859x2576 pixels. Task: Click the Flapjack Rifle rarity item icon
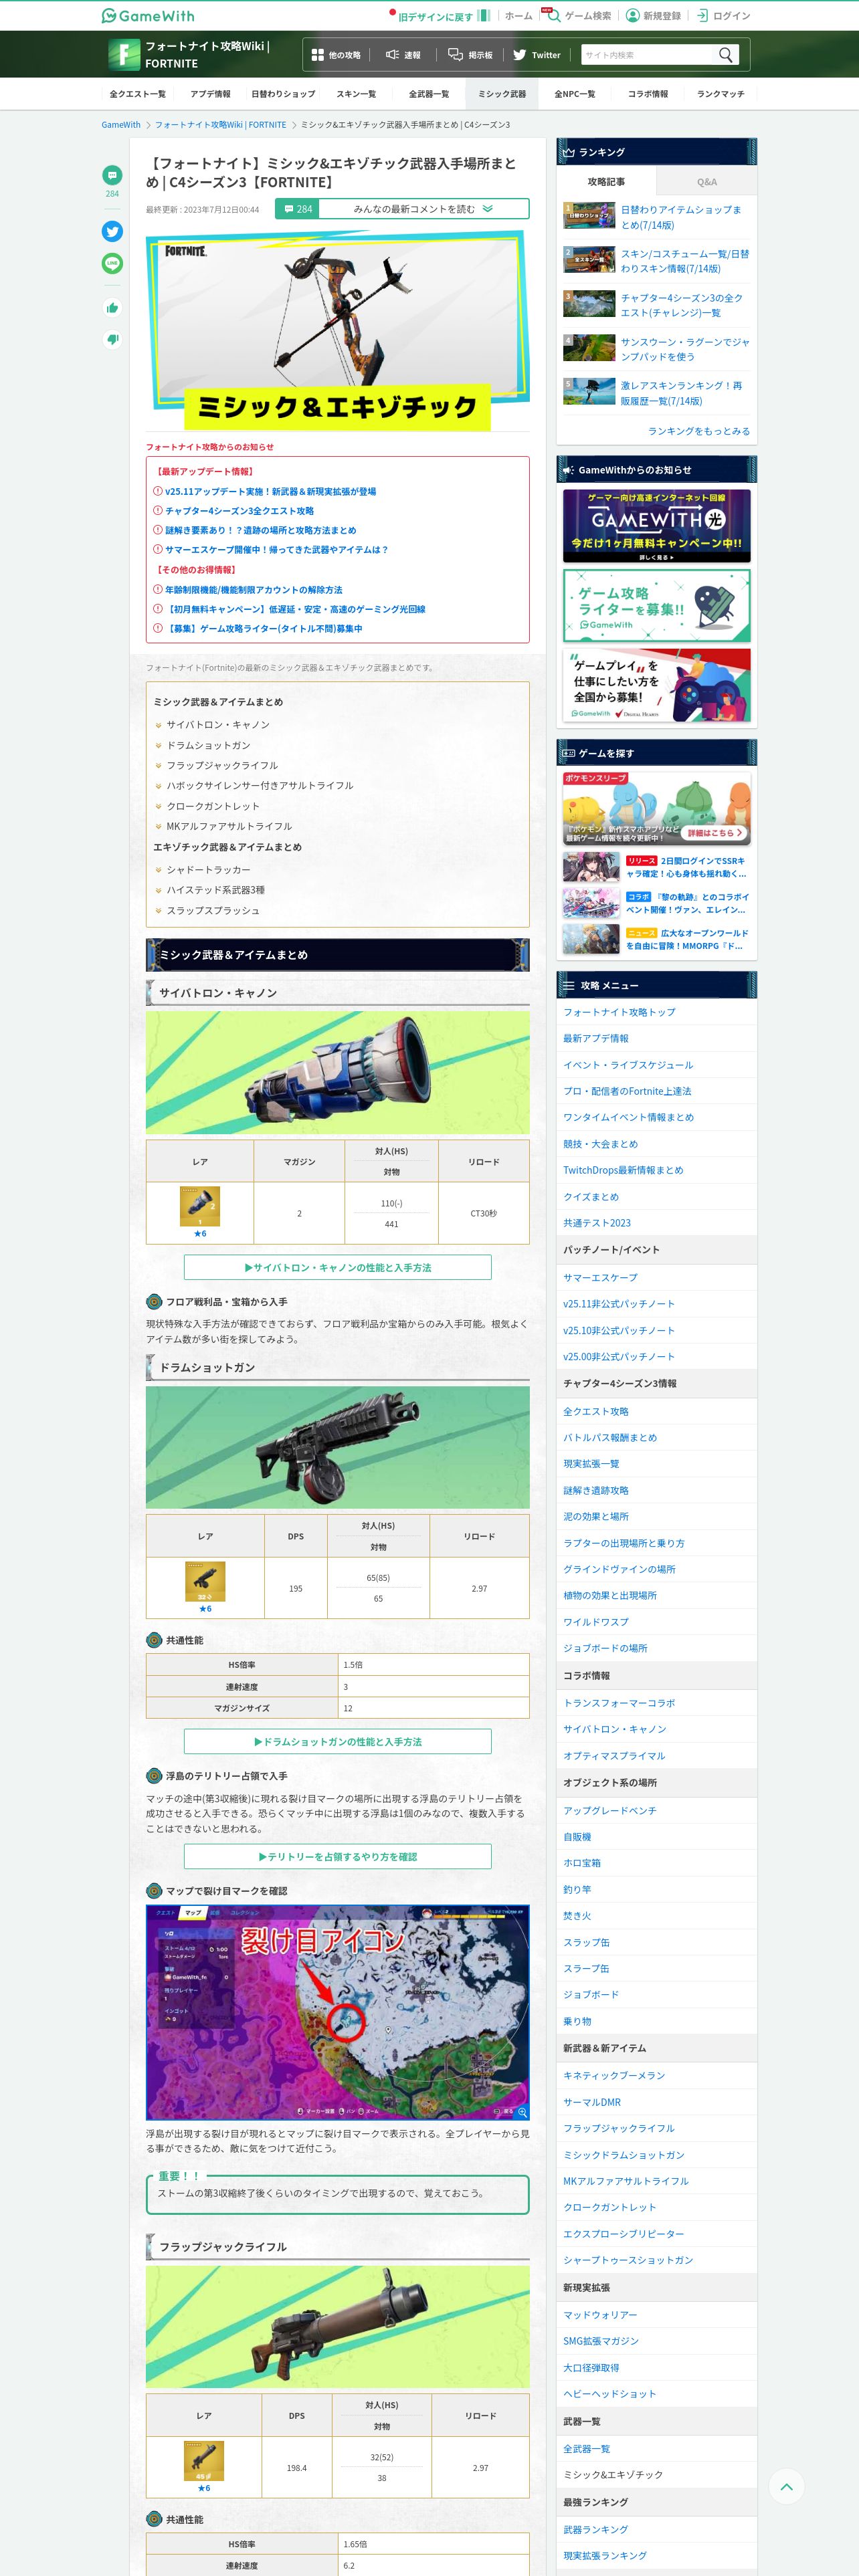[204, 2461]
